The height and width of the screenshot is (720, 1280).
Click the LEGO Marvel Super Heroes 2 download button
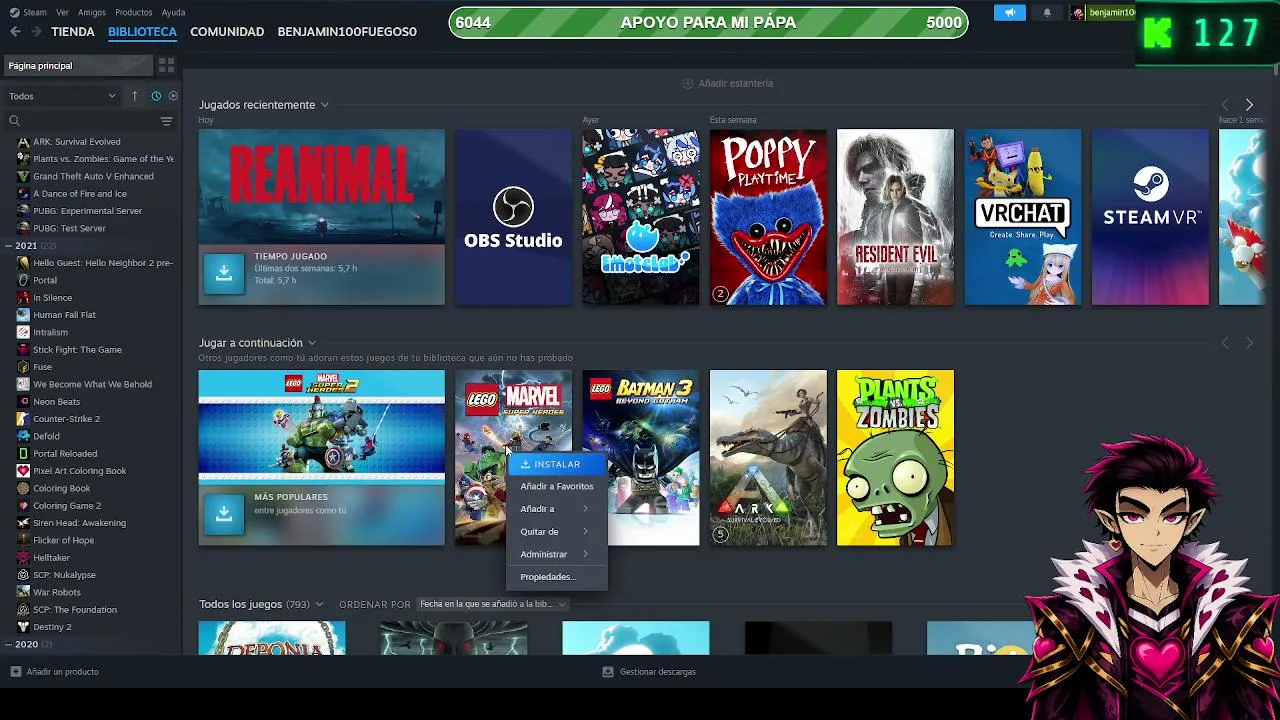224,514
